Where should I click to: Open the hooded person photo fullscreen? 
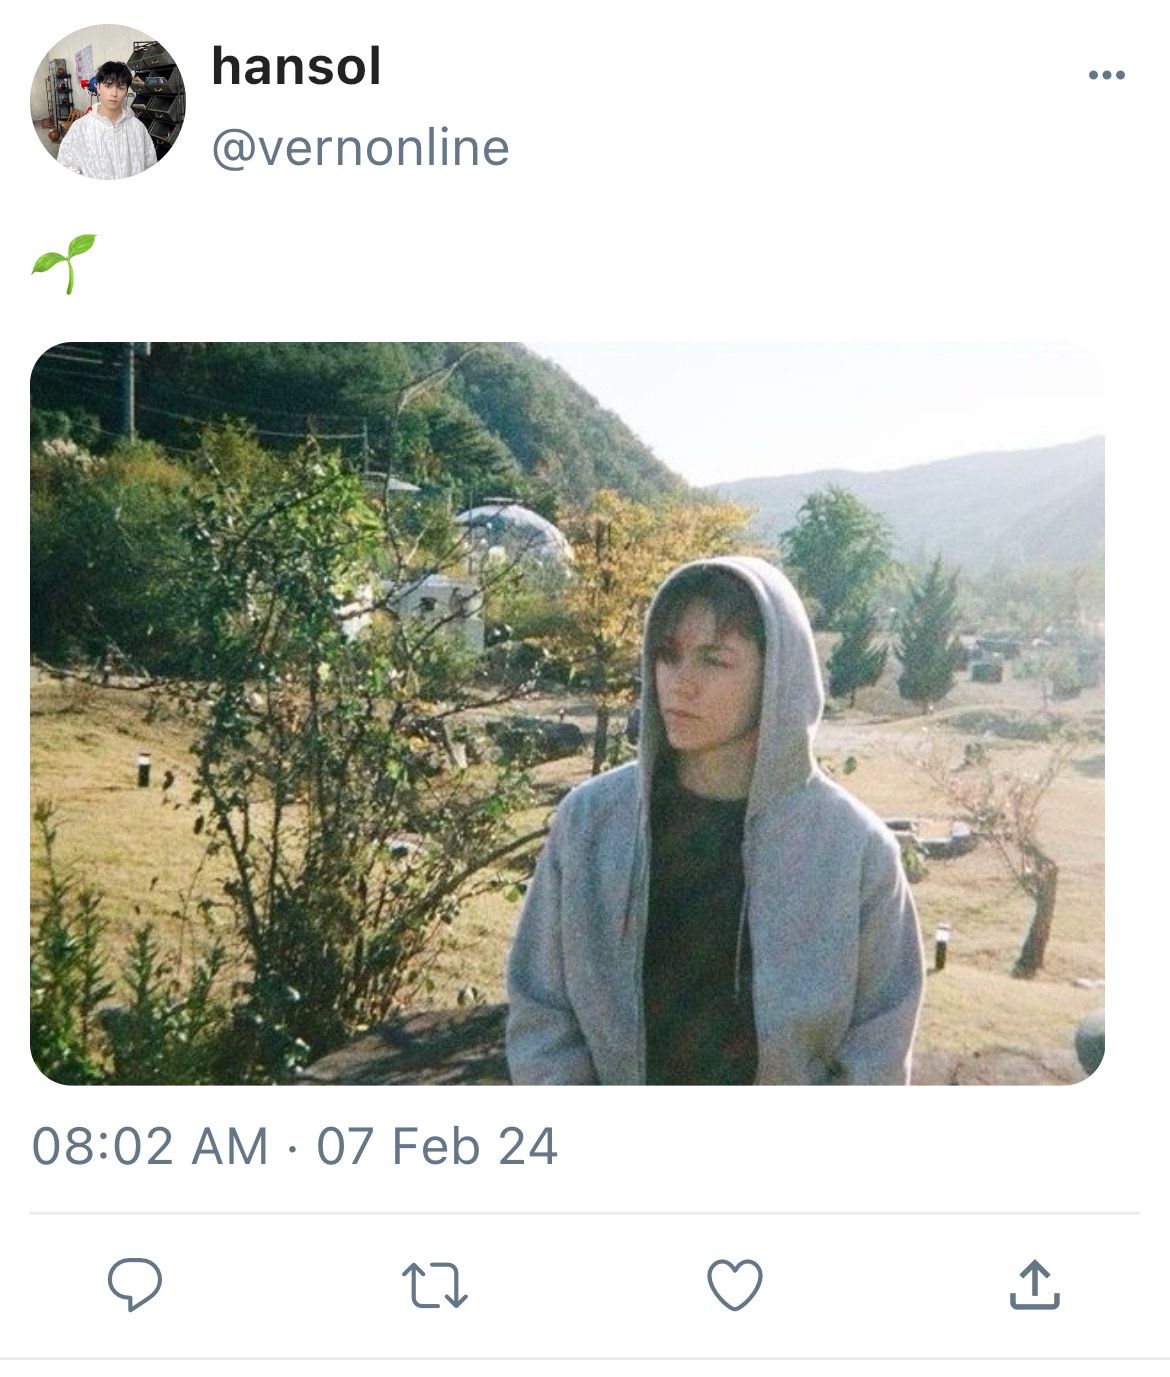(x=567, y=714)
